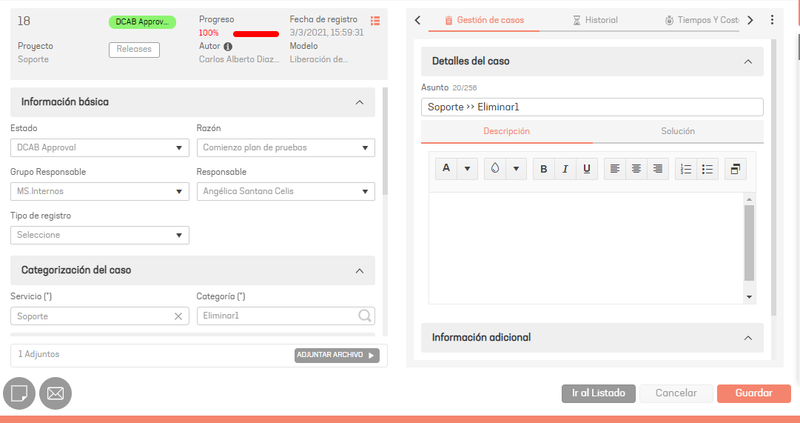Collapse the Detalles del caso section

748,62
